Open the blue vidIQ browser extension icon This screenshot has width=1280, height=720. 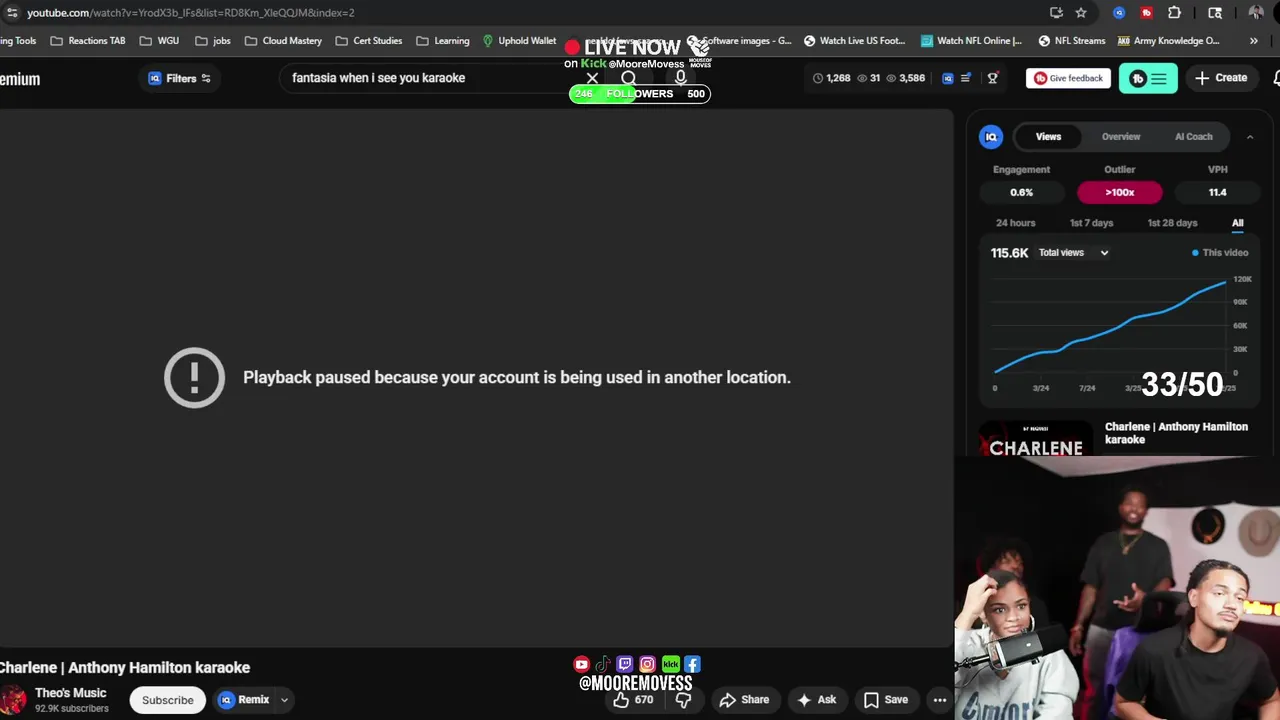pos(1119,13)
